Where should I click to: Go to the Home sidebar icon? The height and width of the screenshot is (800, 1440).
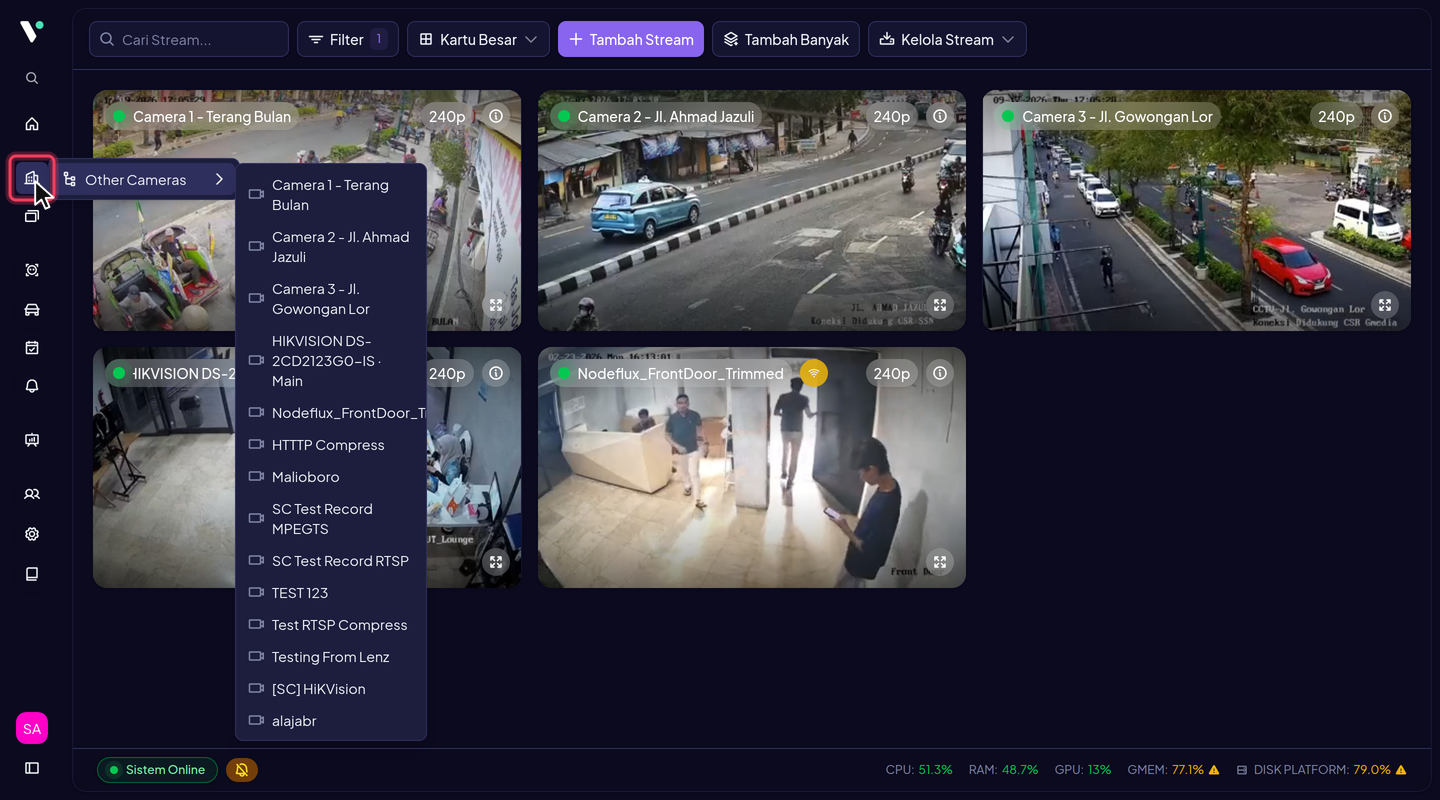32,124
